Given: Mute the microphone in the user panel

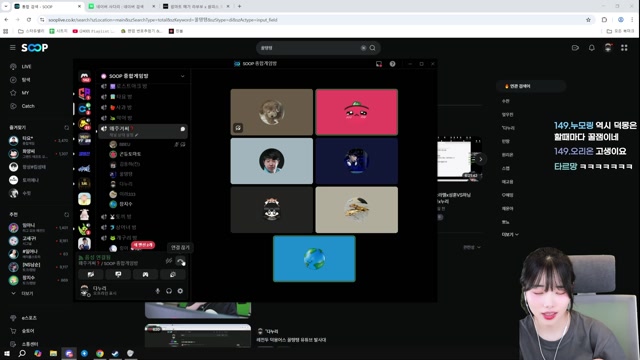Looking at the screenshot, I should coord(158,291).
